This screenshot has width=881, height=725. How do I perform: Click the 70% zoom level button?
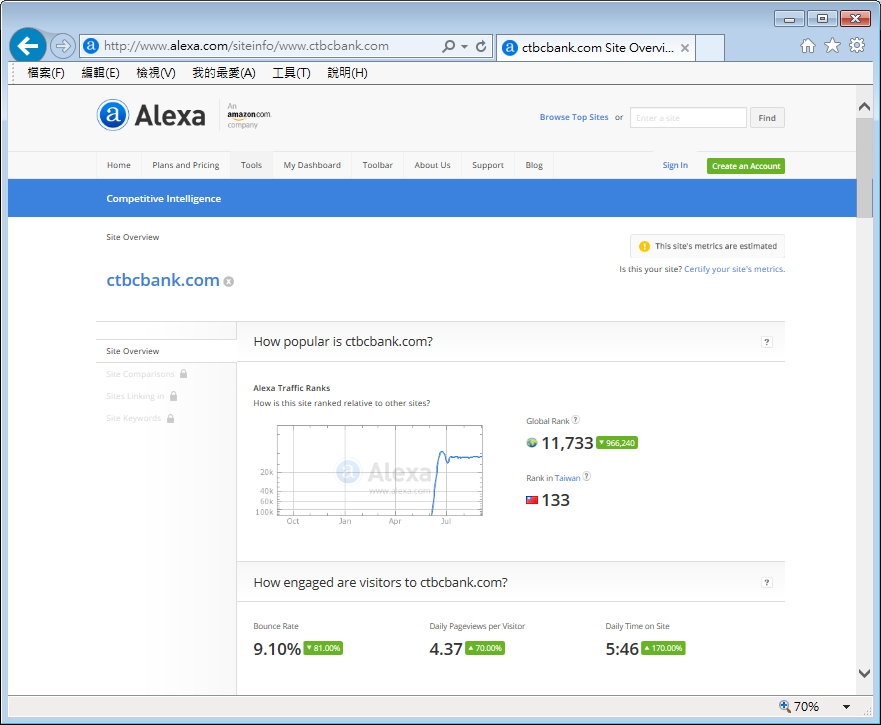click(x=800, y=706)
